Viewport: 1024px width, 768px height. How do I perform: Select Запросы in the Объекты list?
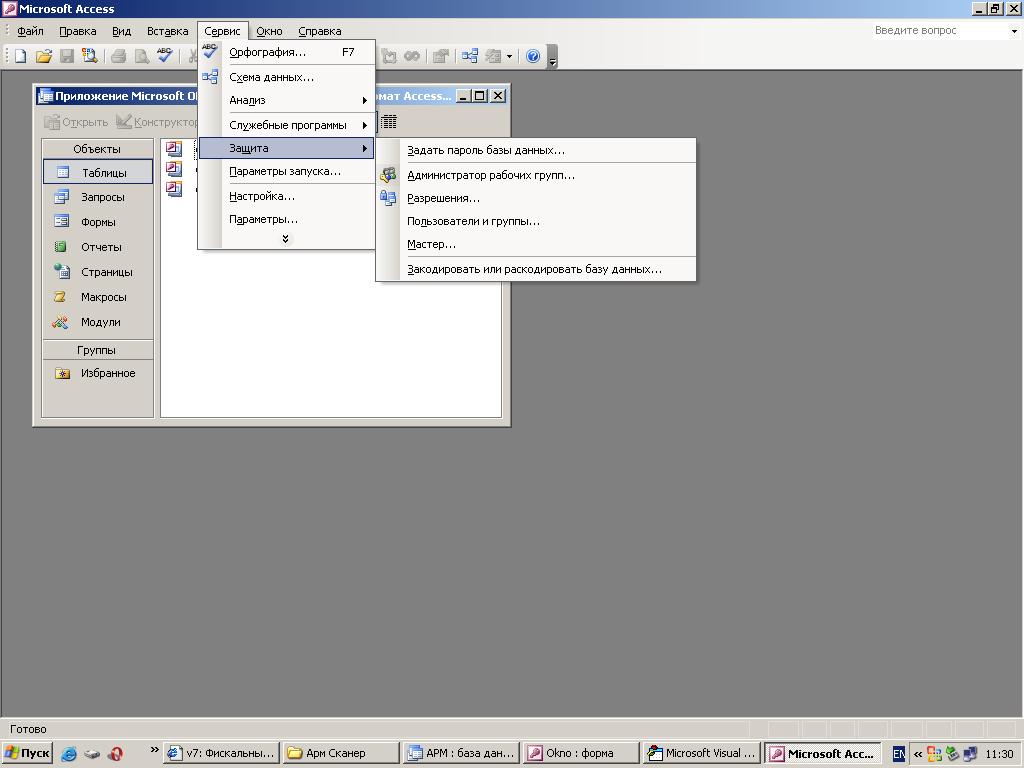98,197
